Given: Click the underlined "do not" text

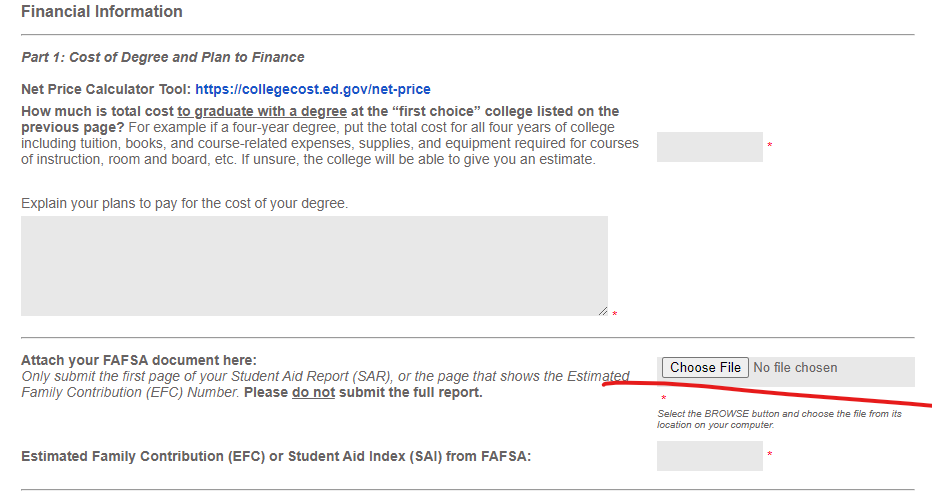Looking at the screenshot, I should (x=313, y=392).
